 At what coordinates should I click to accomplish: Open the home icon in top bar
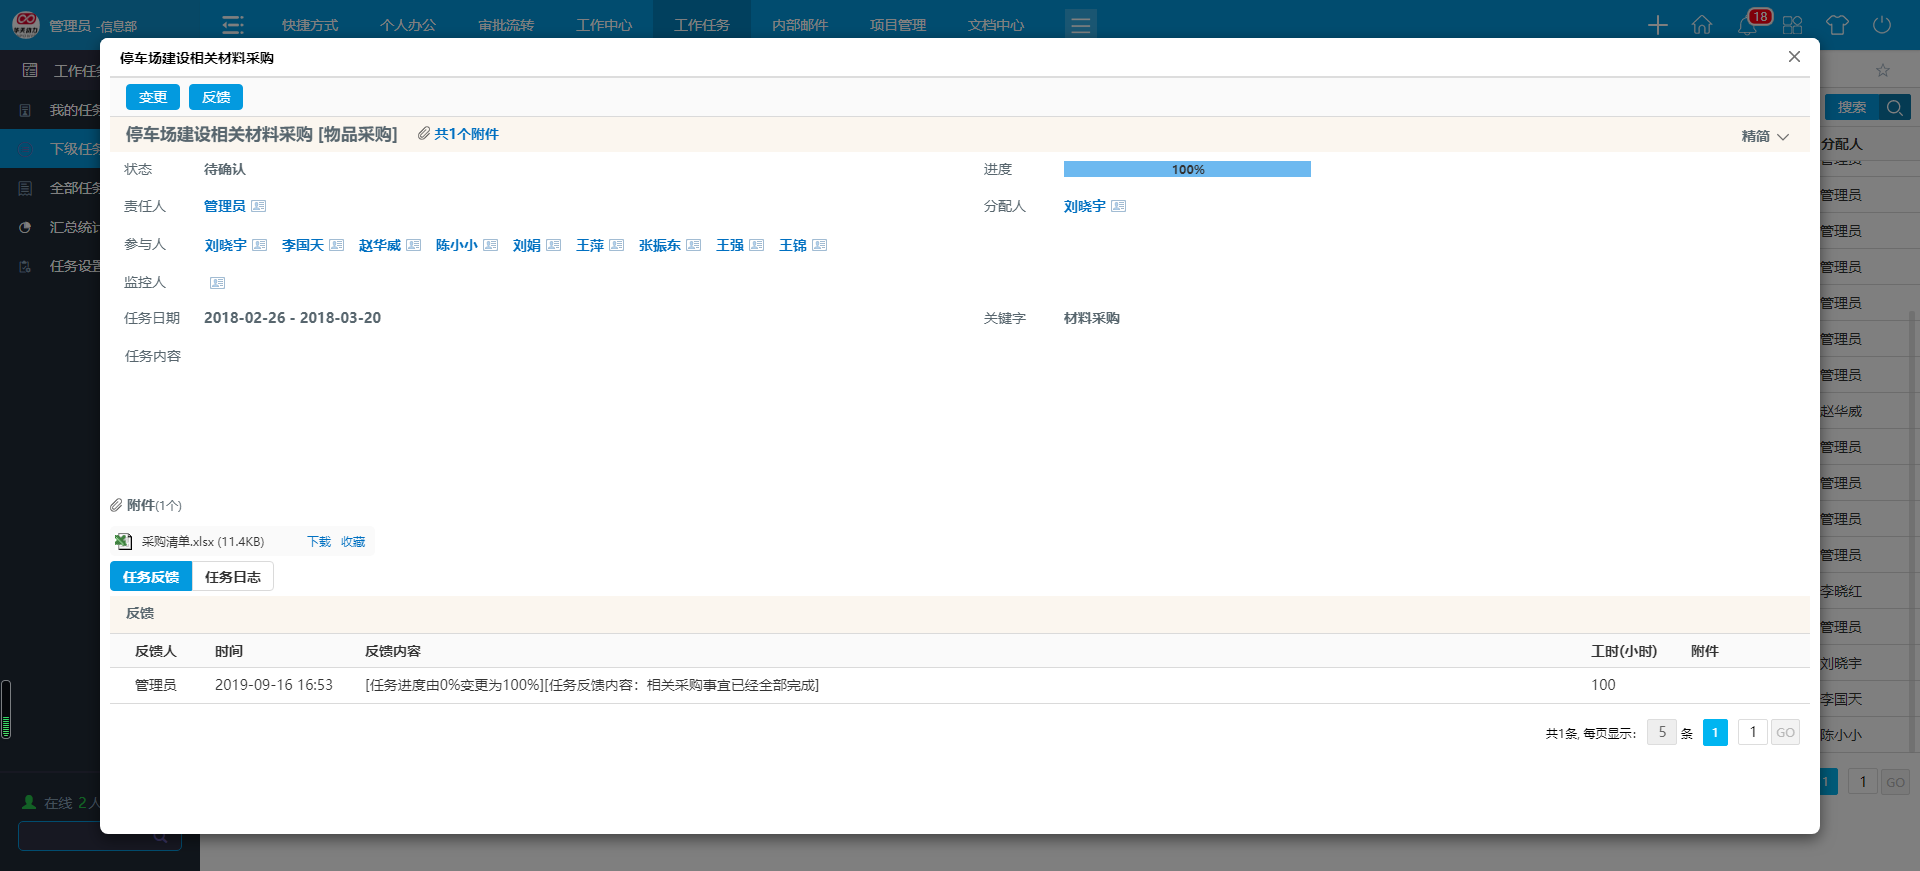tap(1702, 25)
